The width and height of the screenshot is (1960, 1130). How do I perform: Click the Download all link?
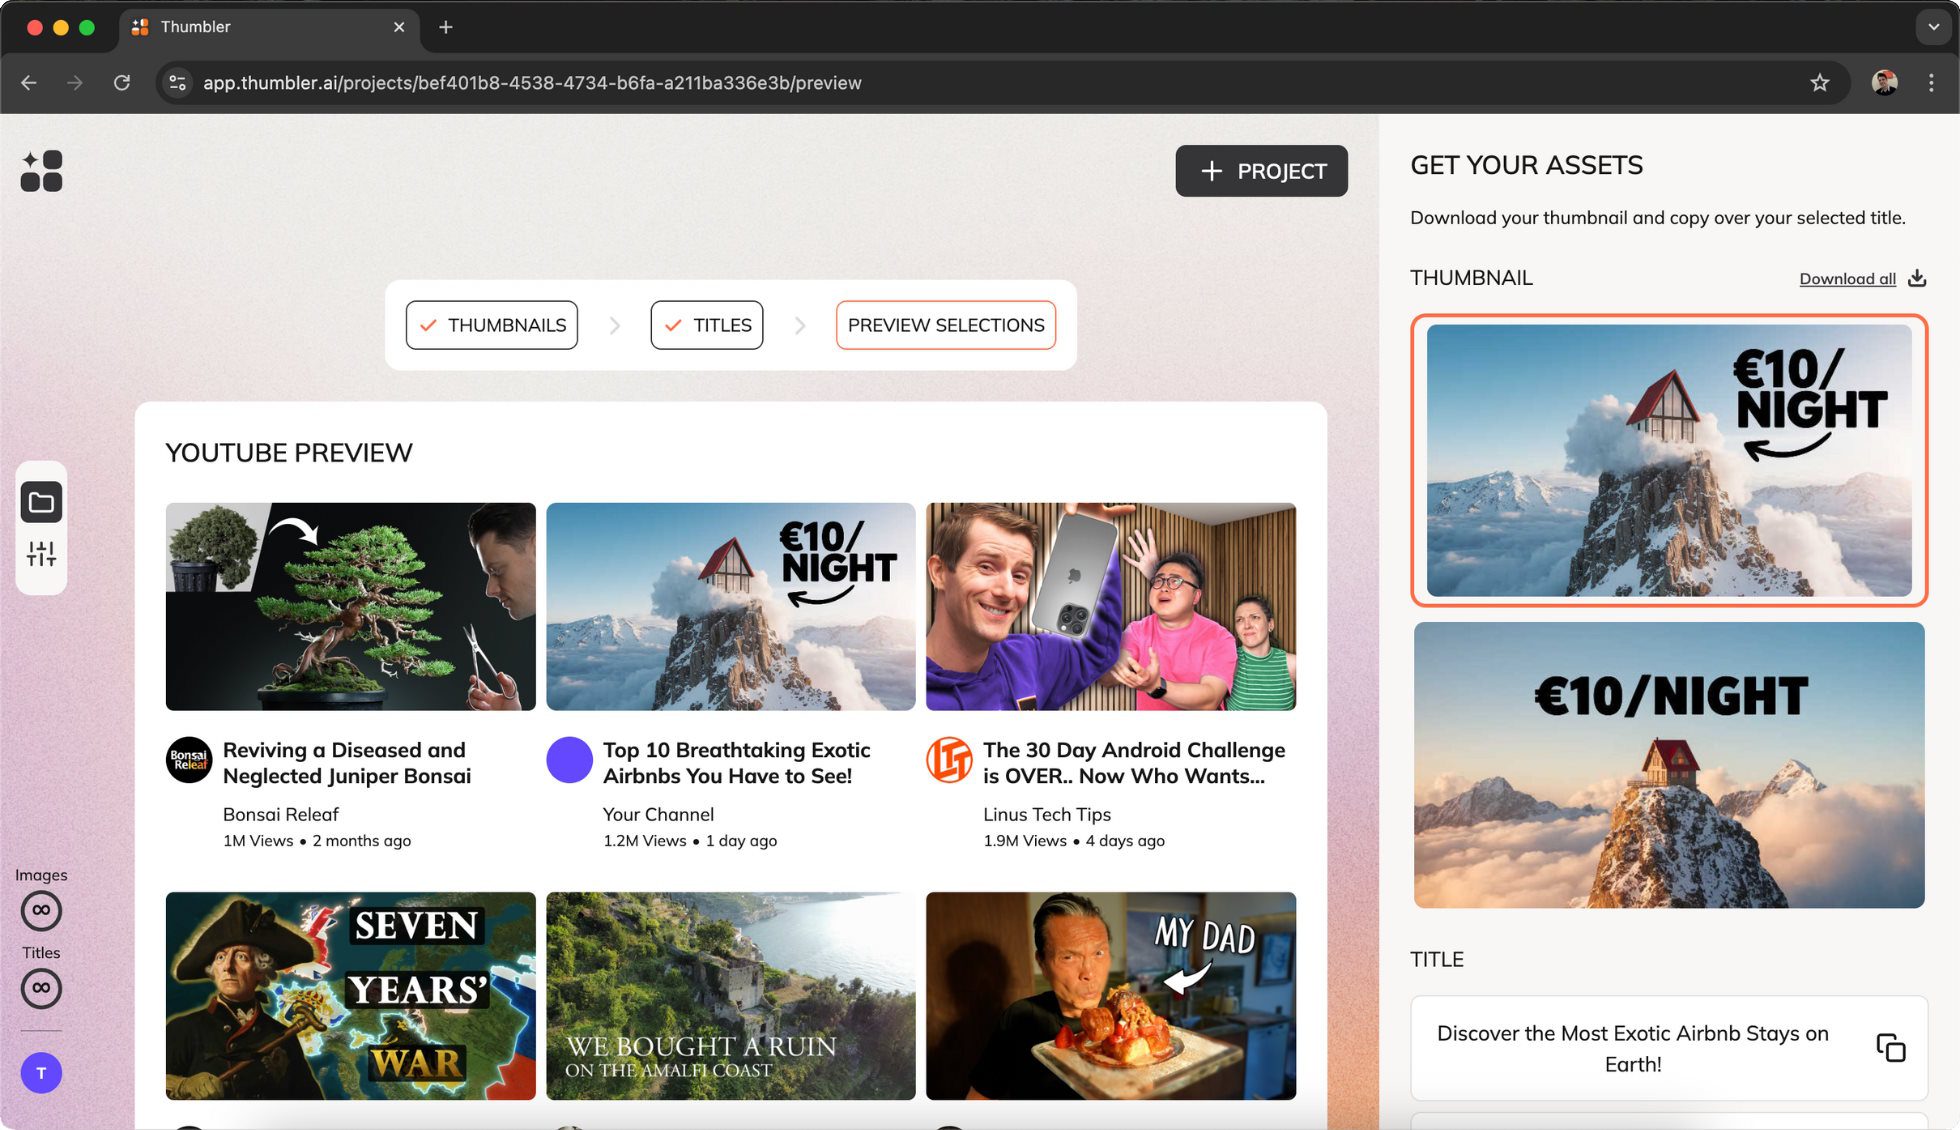1847,279
